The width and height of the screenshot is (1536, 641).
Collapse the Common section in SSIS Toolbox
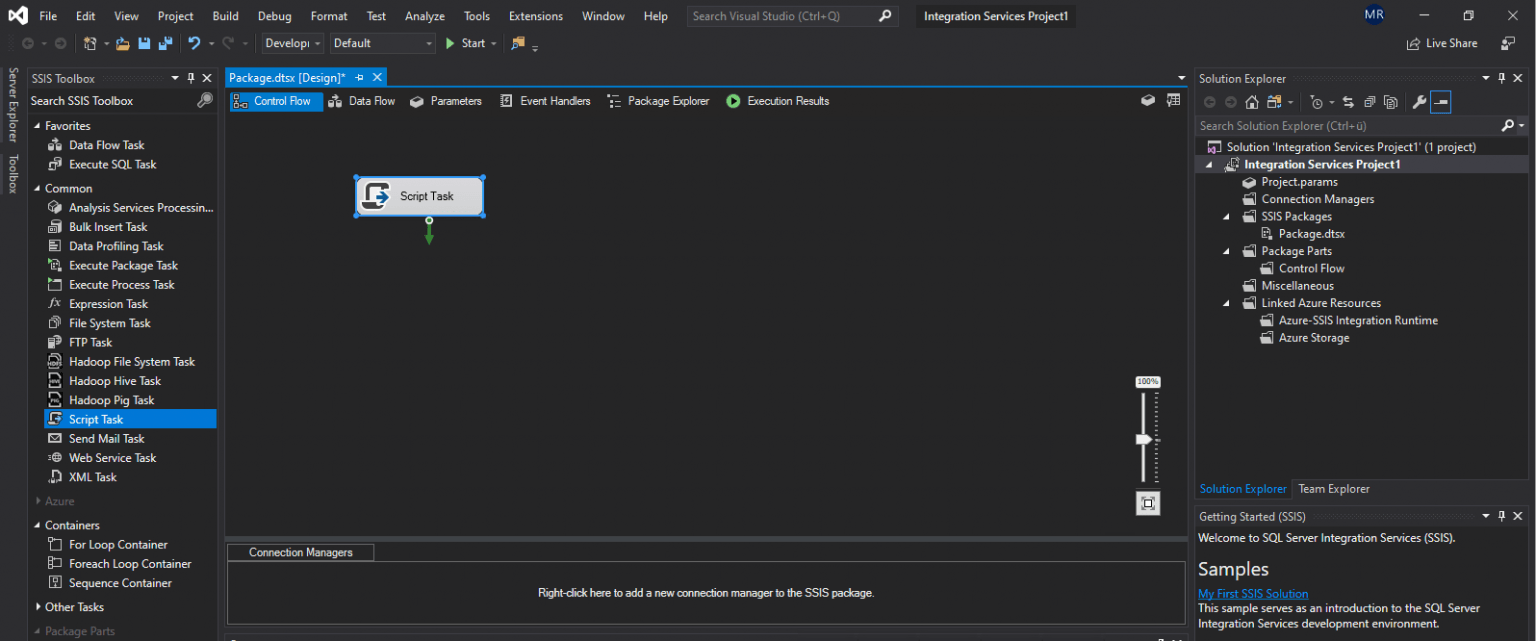click(x=38, y=188)
